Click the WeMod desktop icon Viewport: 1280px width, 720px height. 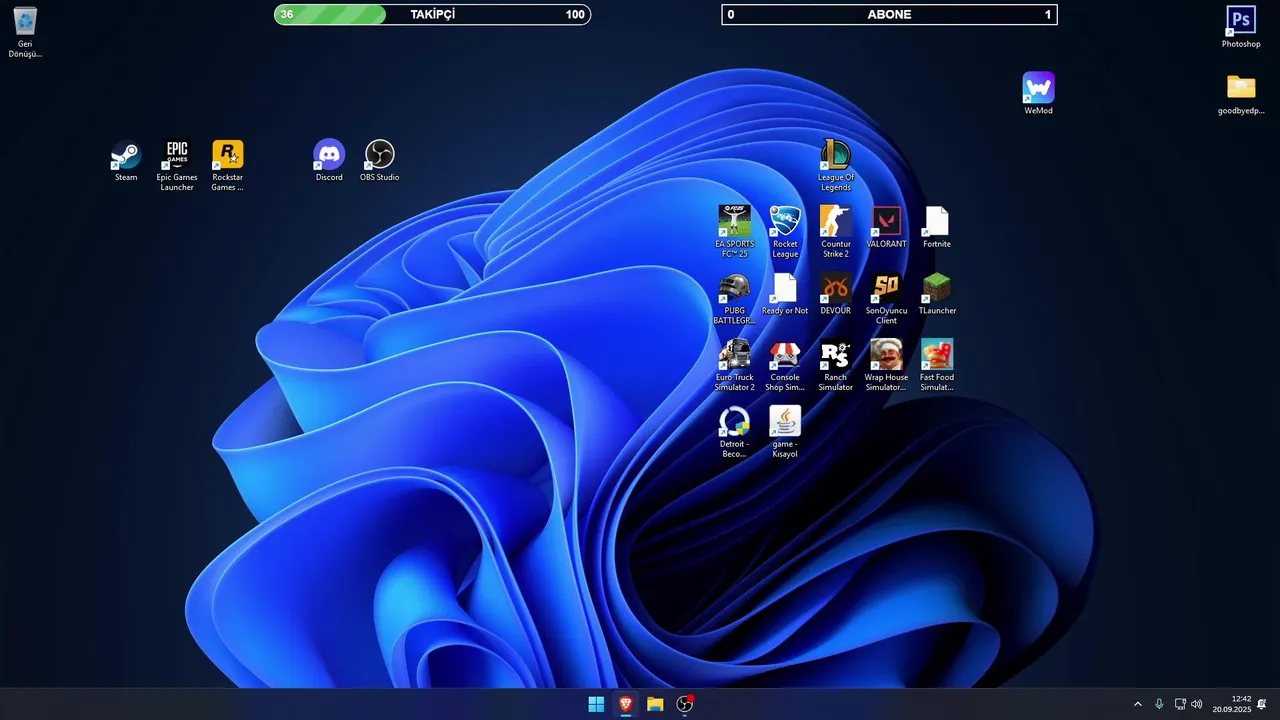coord(1039,94)
